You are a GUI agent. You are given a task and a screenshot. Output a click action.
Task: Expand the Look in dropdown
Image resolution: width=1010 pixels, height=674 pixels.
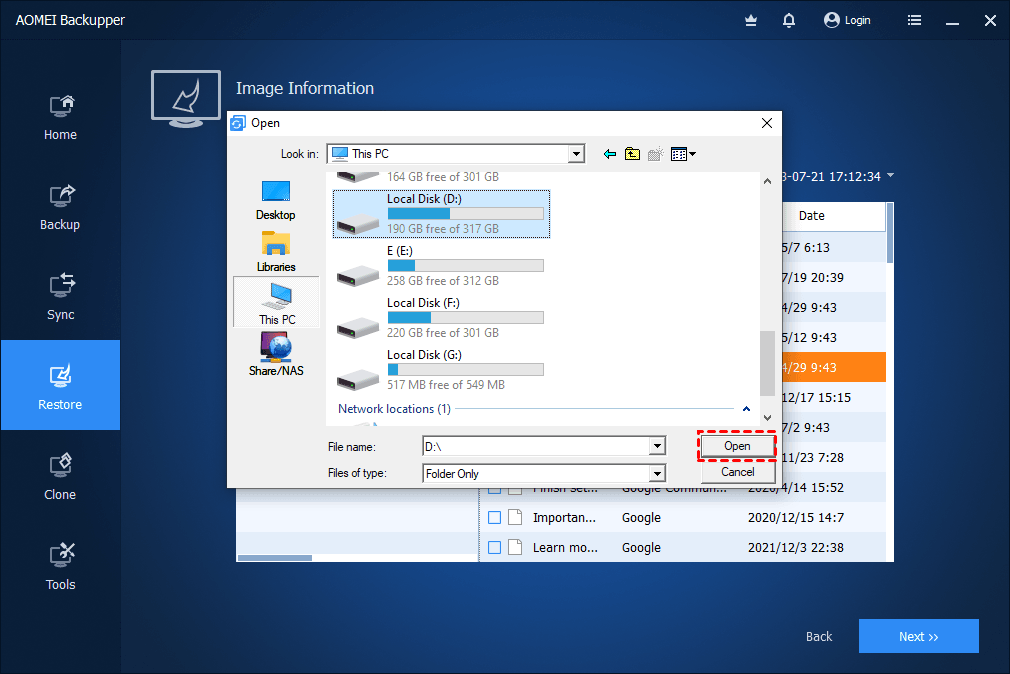pyautogui.click(x=576, y=154)
